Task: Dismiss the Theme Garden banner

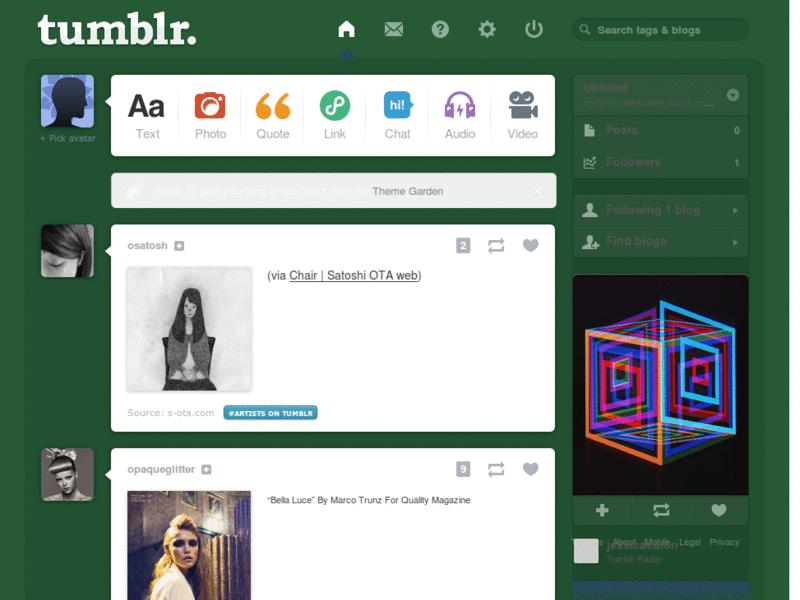Action: coord(537,191)
